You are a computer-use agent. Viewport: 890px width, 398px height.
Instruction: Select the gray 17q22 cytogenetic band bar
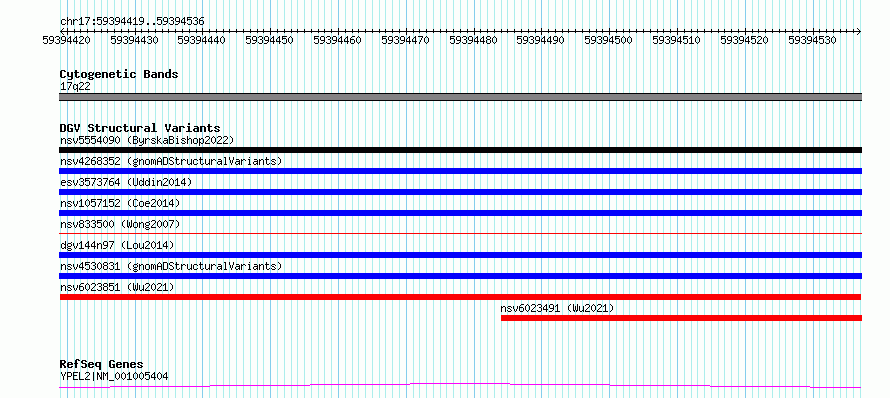tap(460, 97)
